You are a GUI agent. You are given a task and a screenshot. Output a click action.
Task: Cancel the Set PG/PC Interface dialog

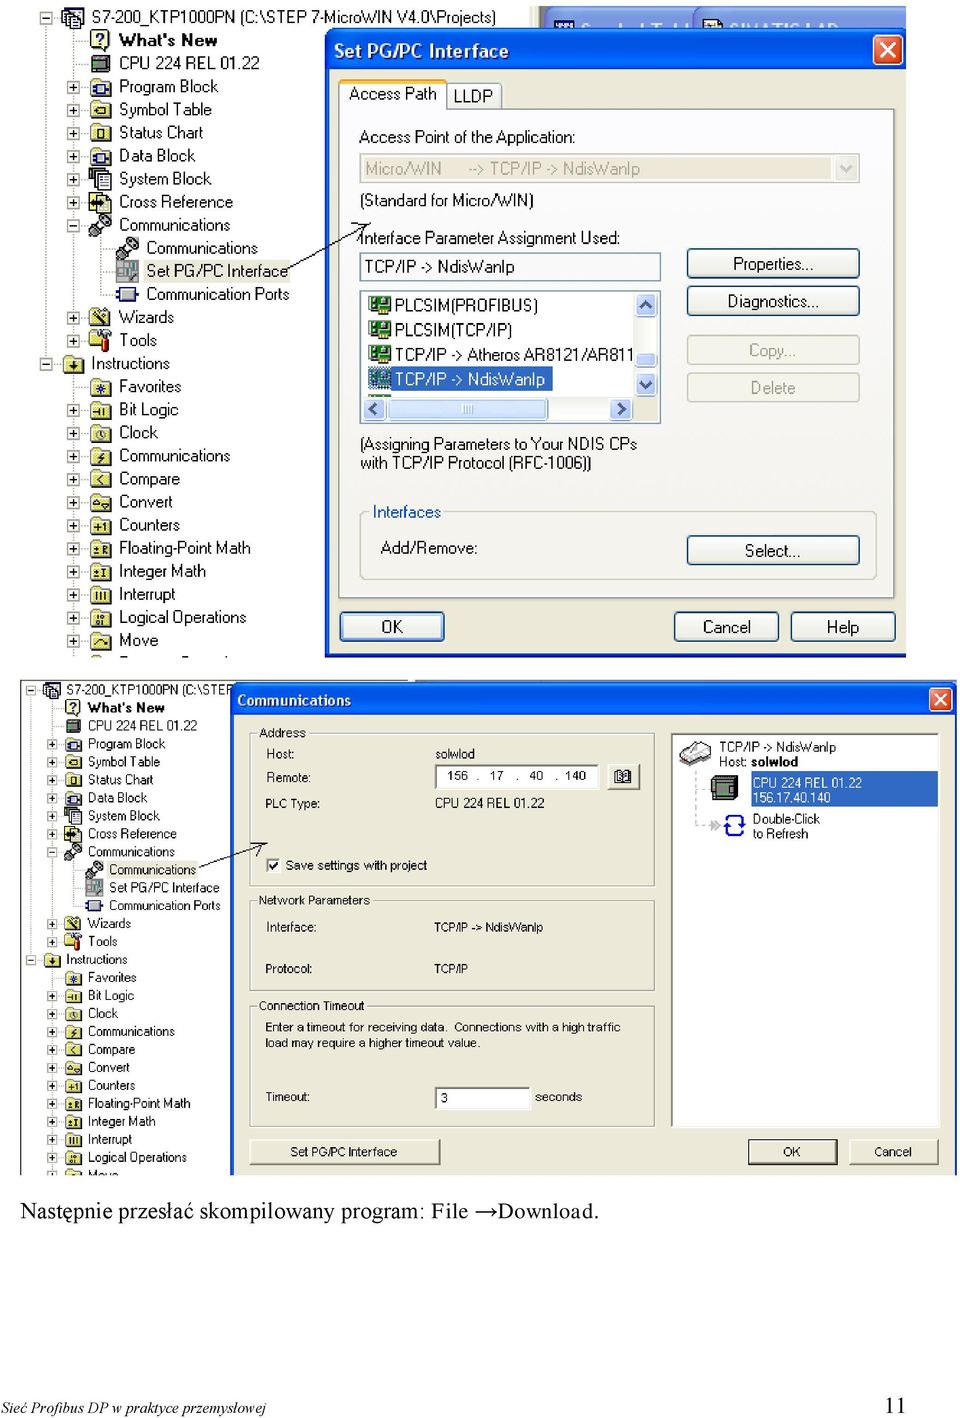[x=726, y=627]
